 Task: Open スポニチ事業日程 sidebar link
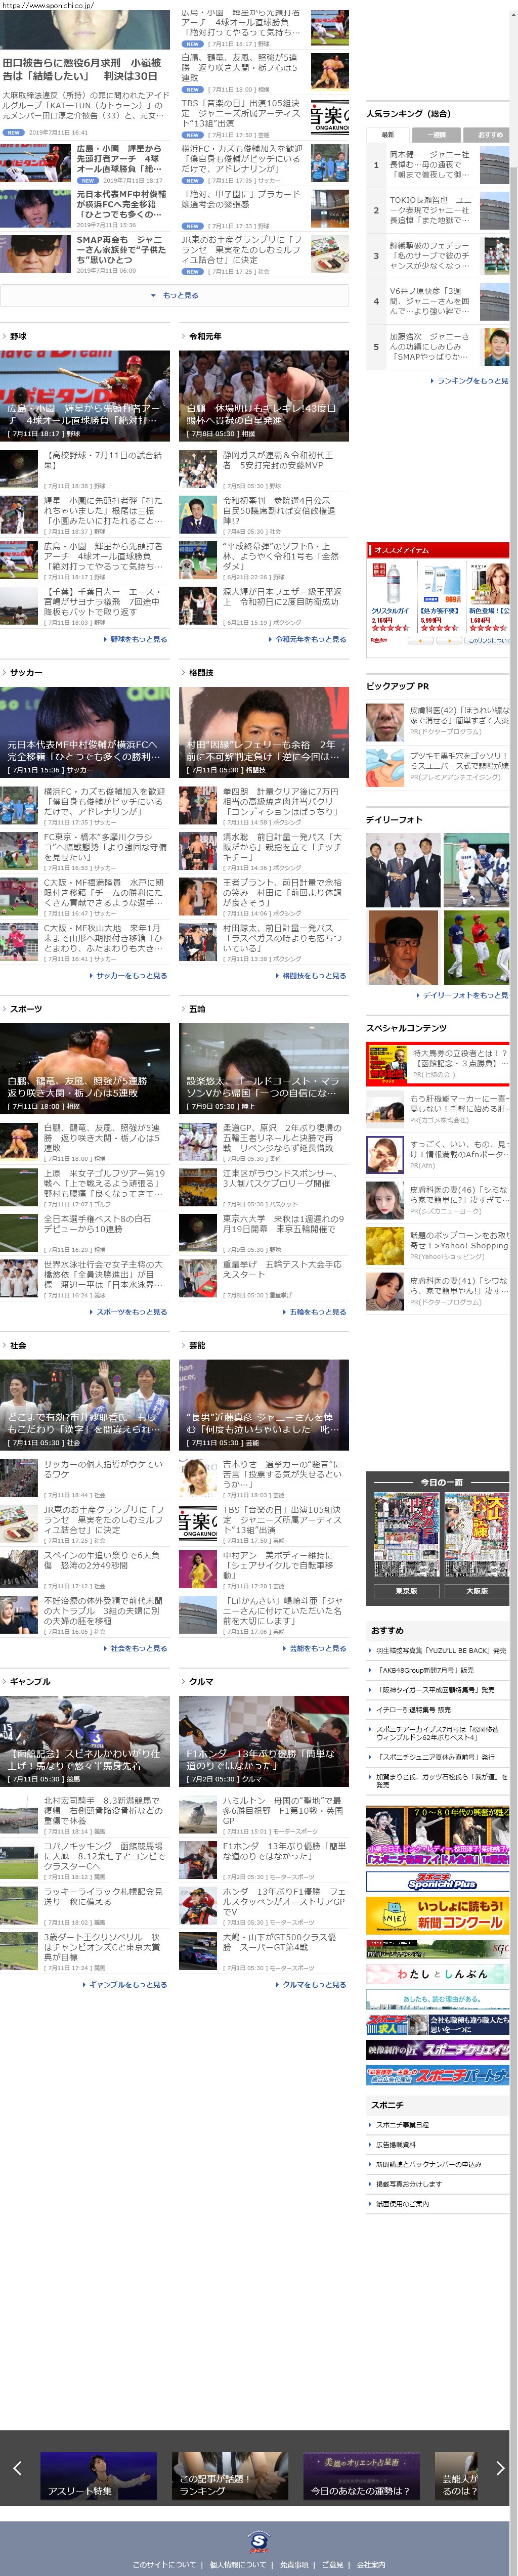[403, 2124]
